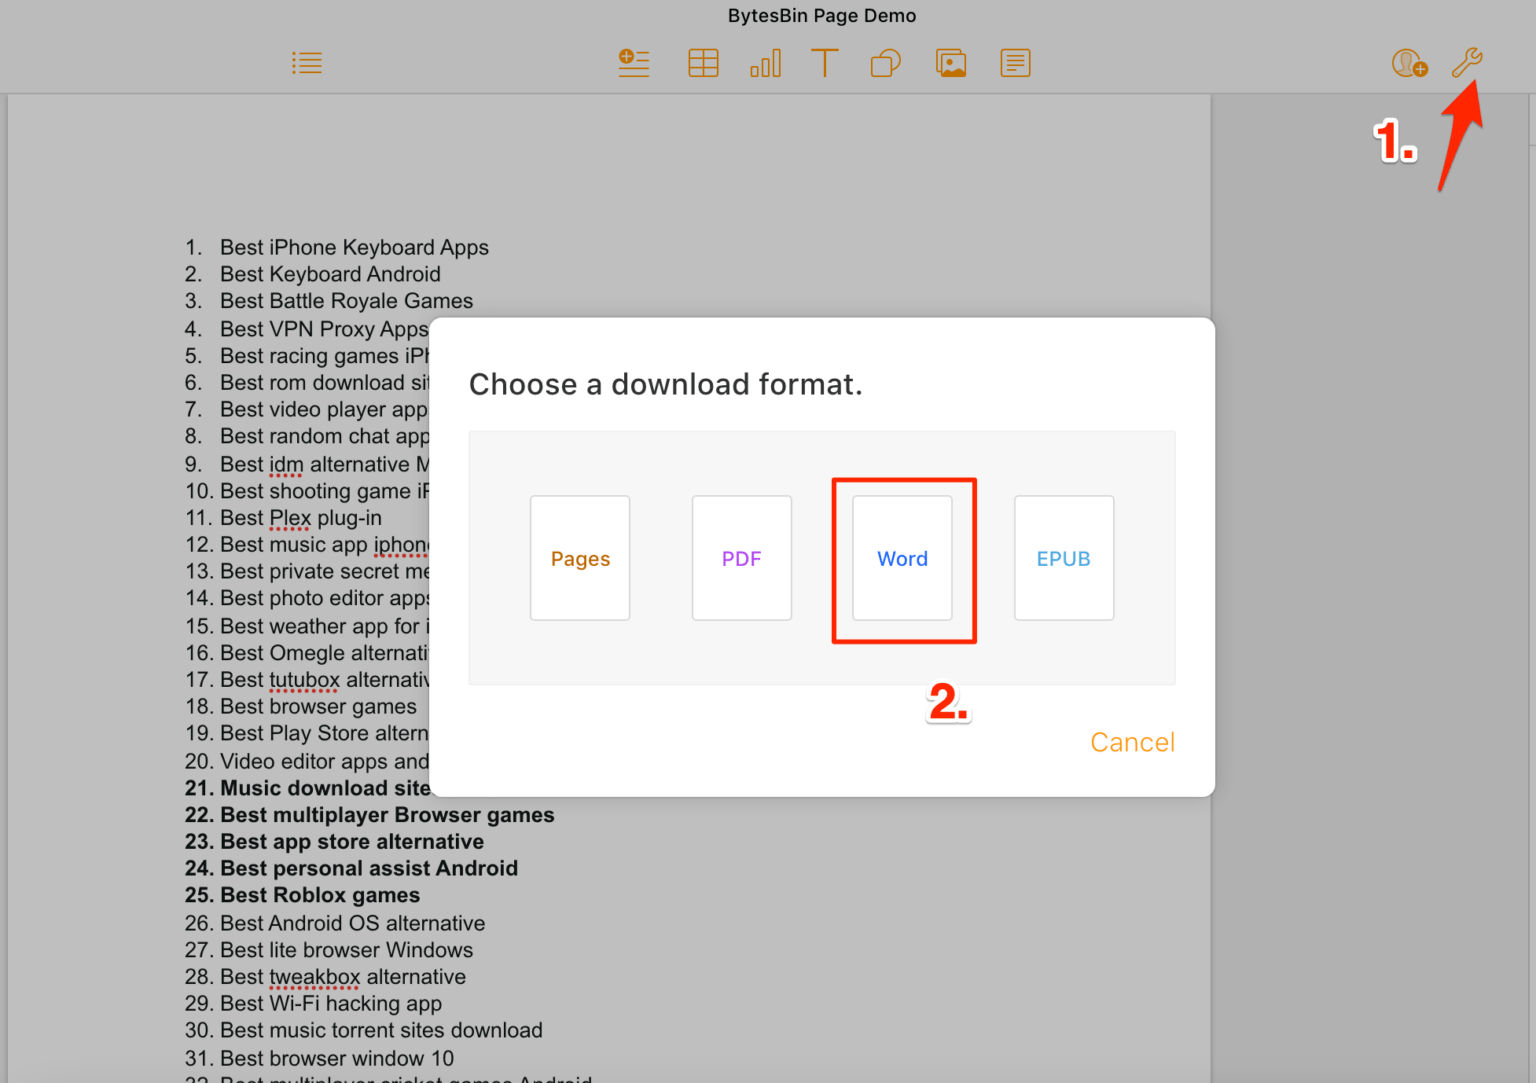The image size is (1536, 1083).
Task: Add a collaborator with the person-plus icon
Action: tap(1410, 62)
